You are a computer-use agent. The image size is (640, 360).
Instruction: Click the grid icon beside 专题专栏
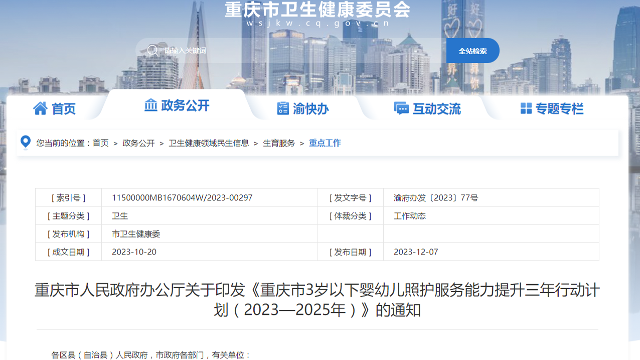coord(526,109)
